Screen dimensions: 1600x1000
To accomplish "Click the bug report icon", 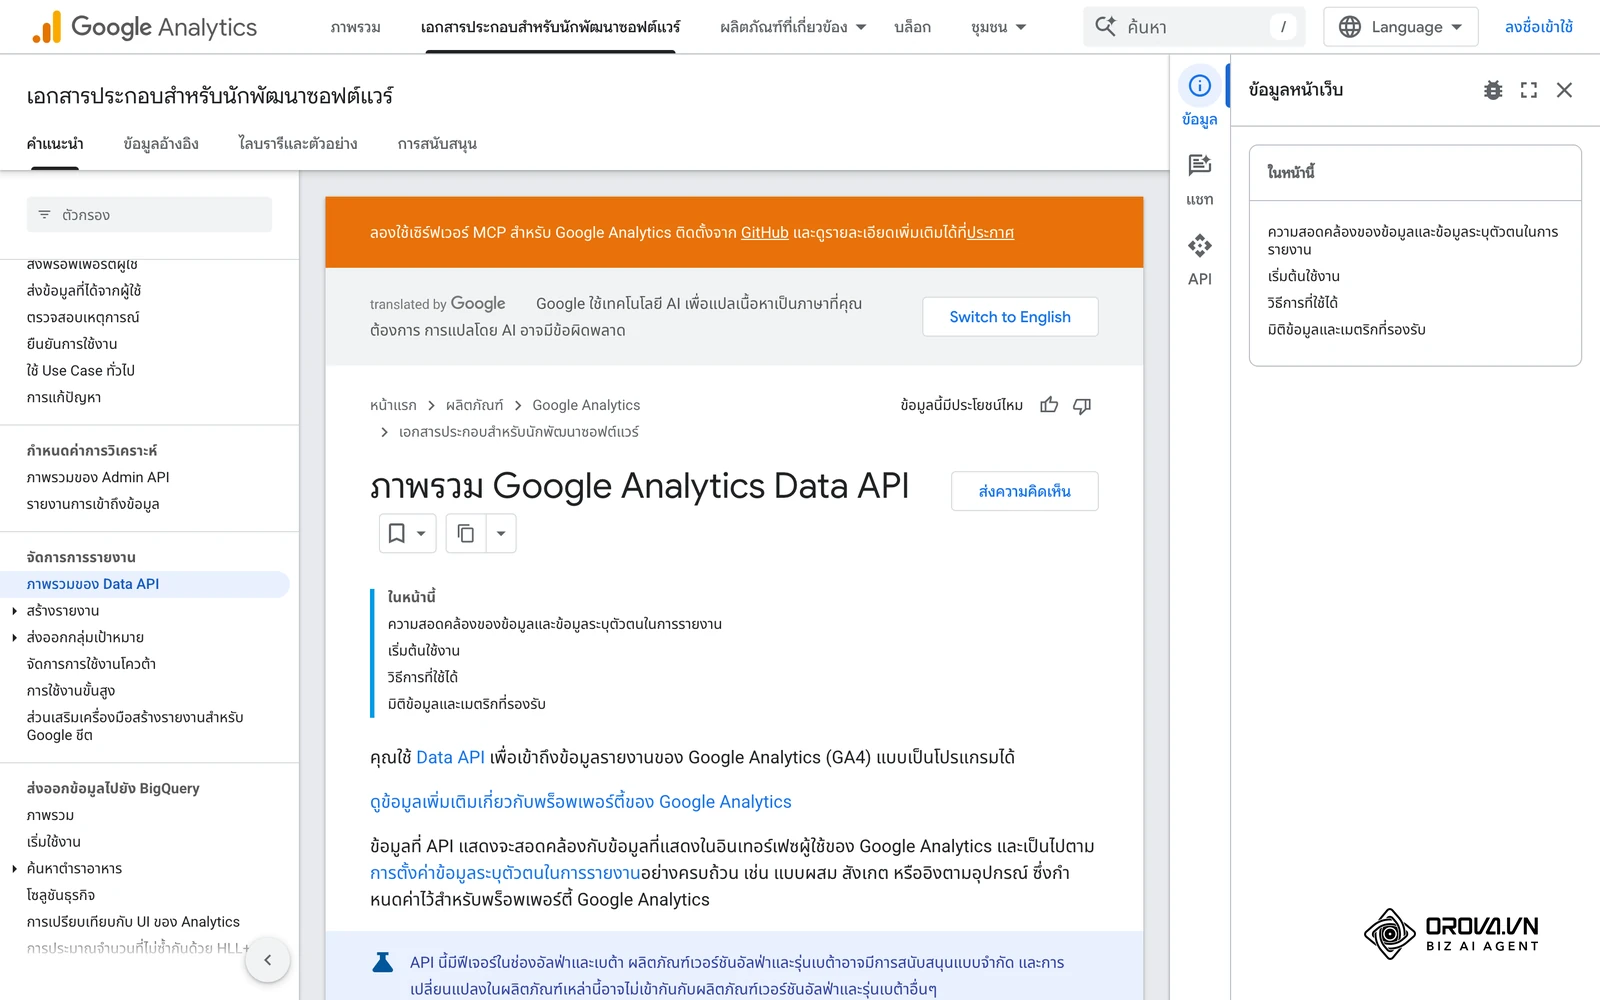I will [1493, 90].
